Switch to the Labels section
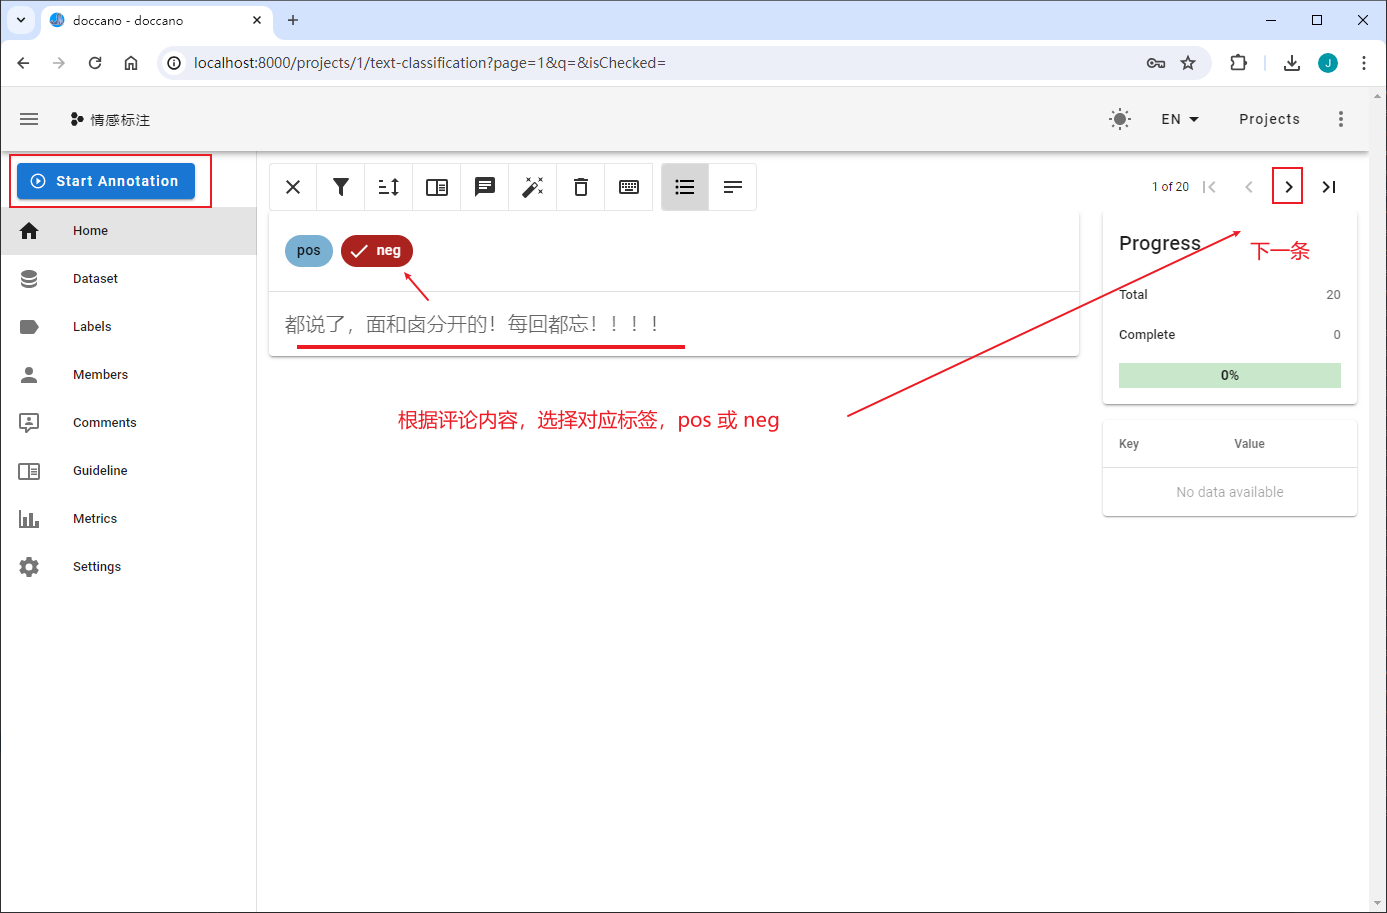This screenshot has width=1387, height=913. coord(92,326)
